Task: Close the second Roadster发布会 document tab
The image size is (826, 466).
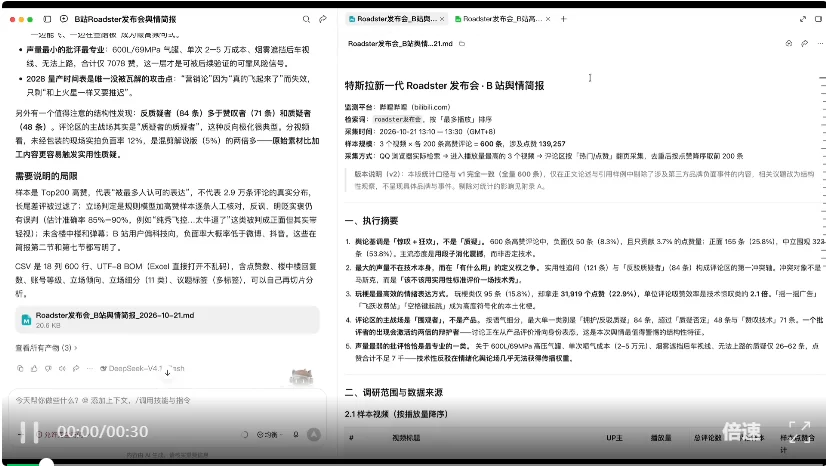Action: [548, 19]
